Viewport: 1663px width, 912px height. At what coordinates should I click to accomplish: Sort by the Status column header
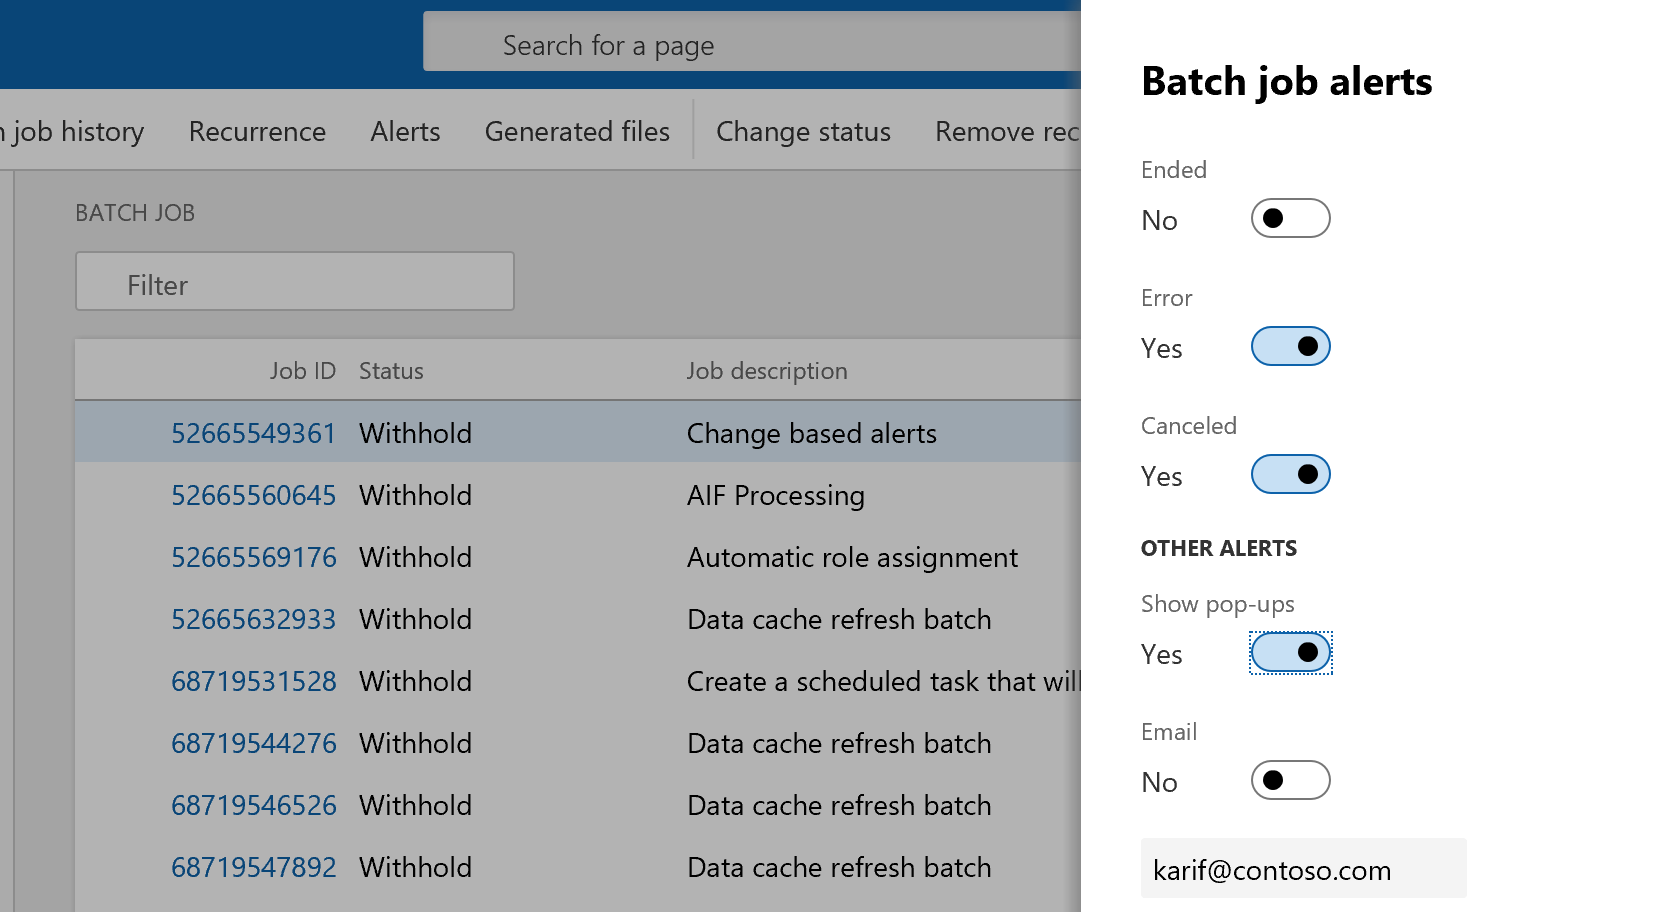(x=391, y=370)
